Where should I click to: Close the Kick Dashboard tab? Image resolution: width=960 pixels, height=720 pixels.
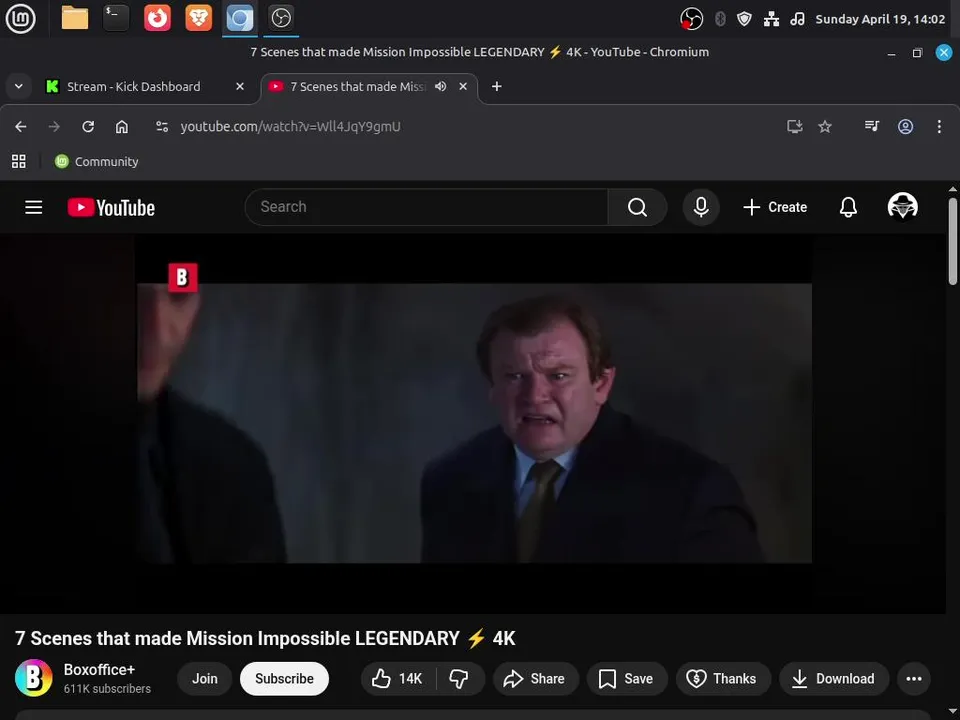click(240, 86)
